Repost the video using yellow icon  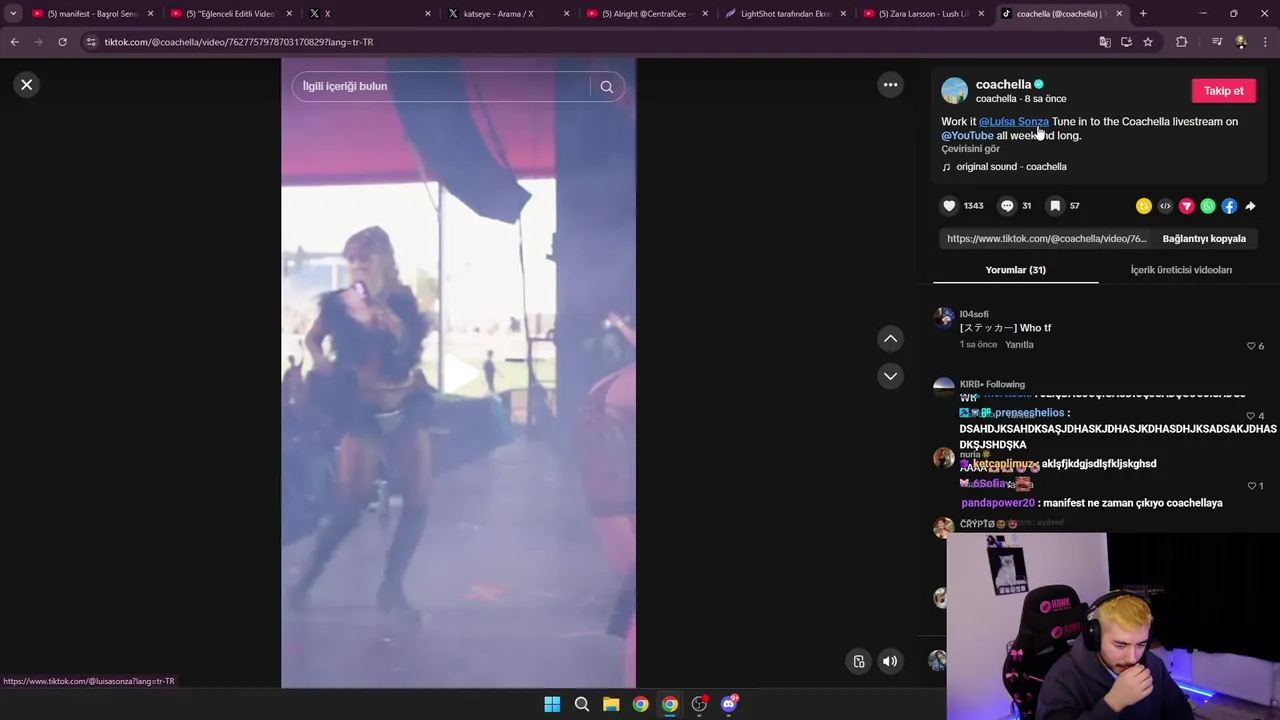tap(1144, 206)
